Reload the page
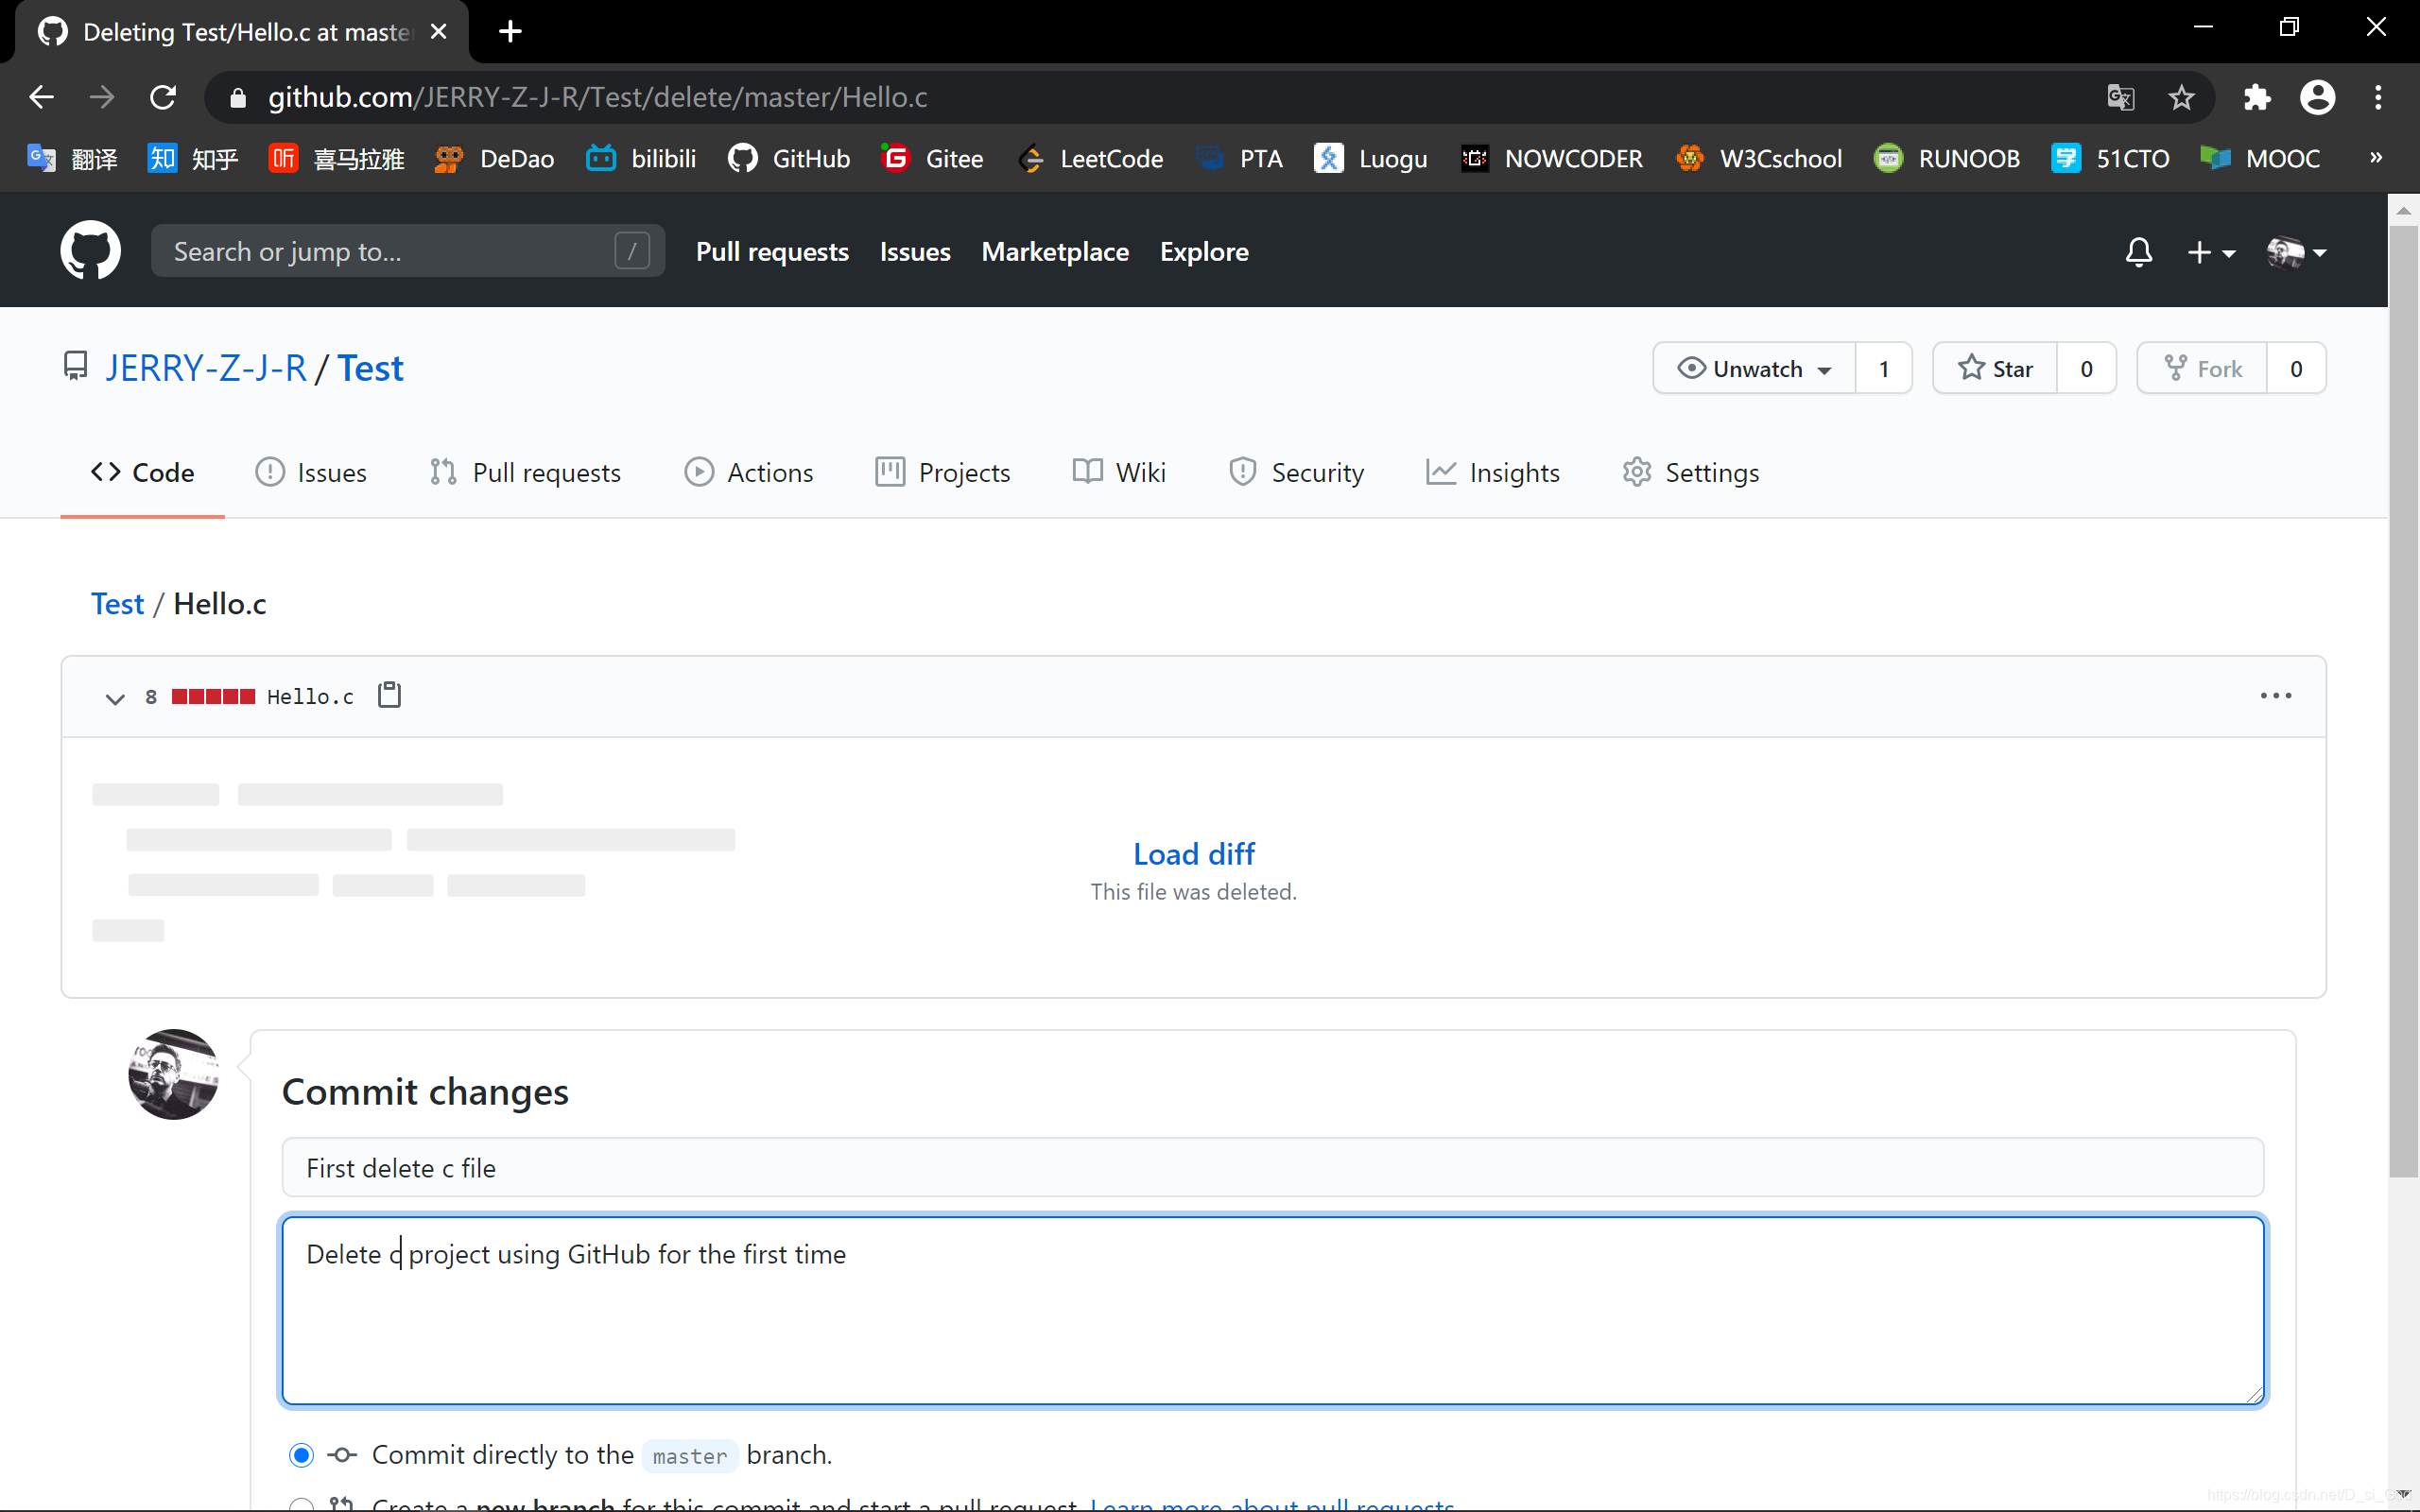Screen dimensions: 2420x1512 point(163,97)
